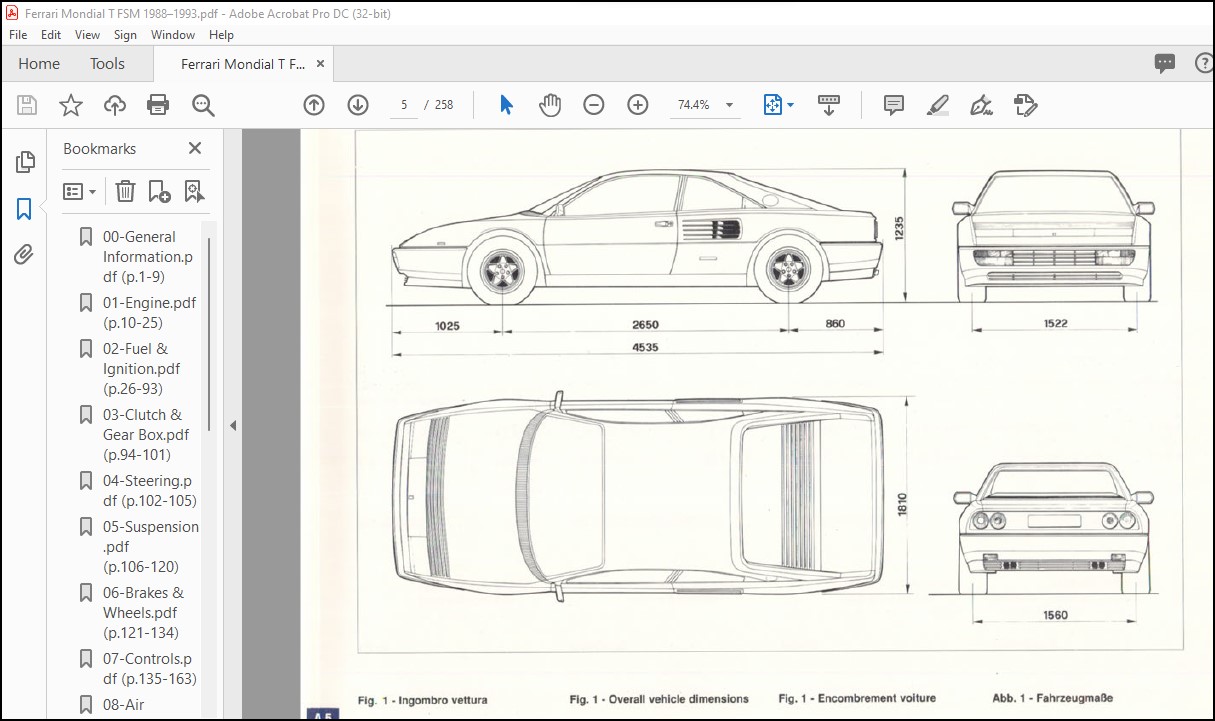Click the '4535' overall length dimension
The image size is (1215, 721).
click(x=645, y=347)
